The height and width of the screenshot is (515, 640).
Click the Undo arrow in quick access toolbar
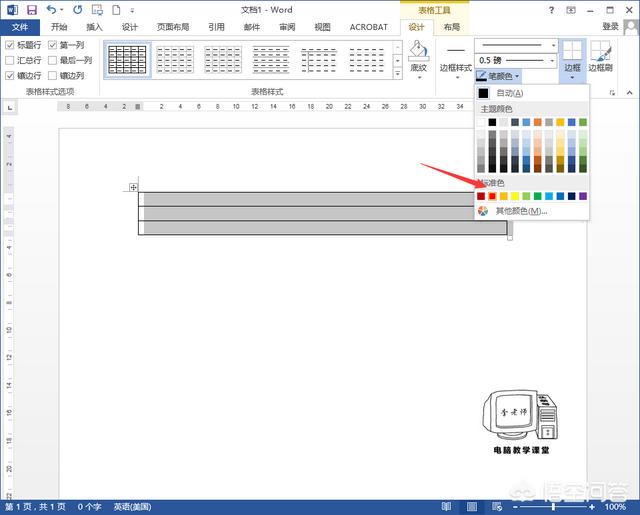tap(51, 9)
